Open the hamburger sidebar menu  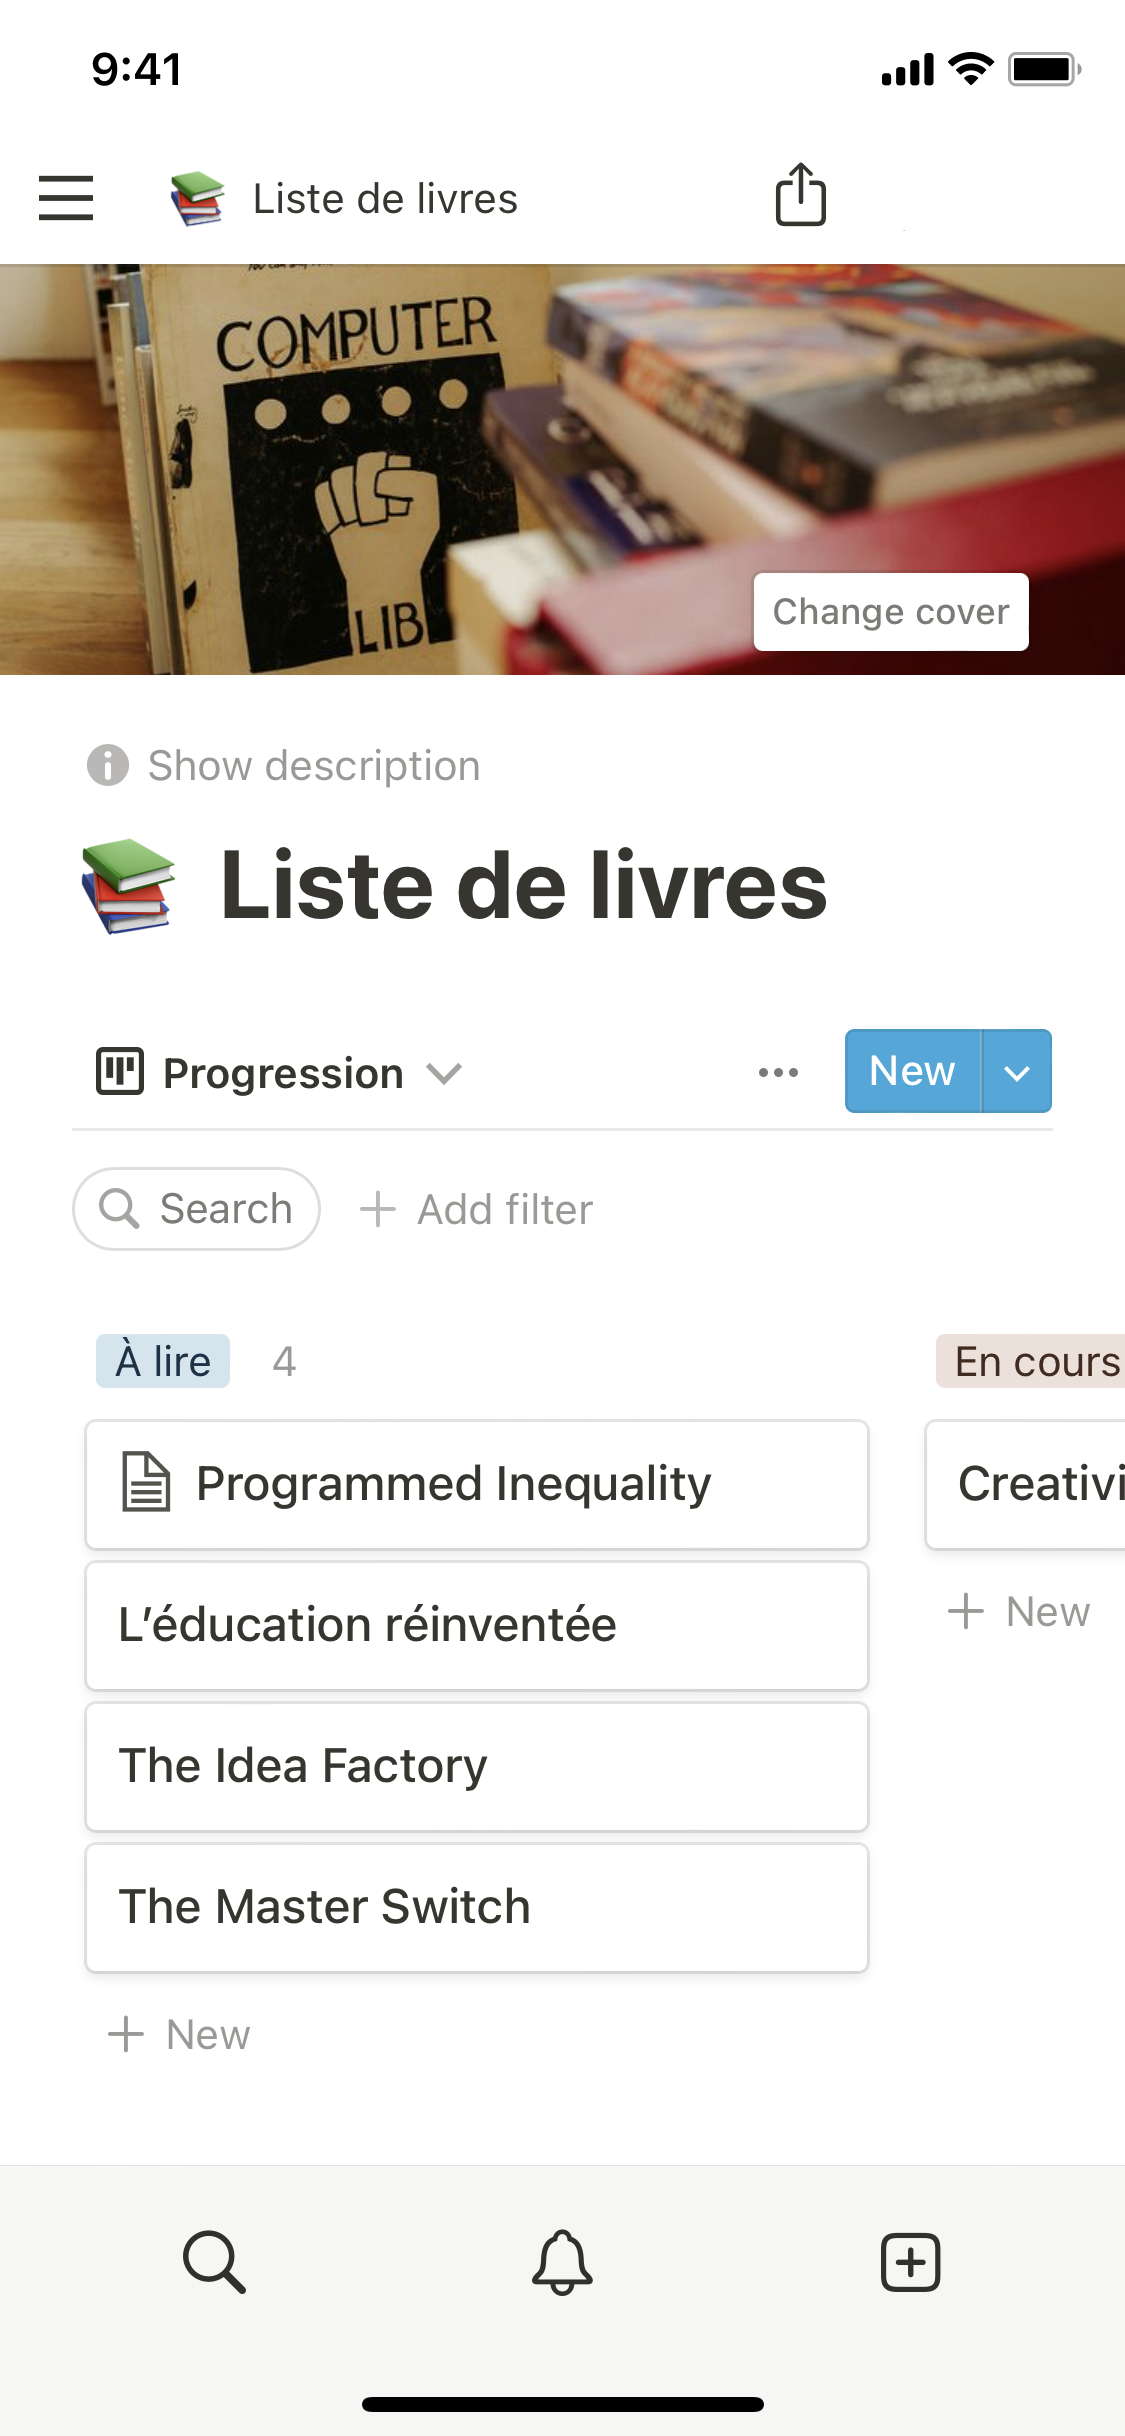click(66, 197)
